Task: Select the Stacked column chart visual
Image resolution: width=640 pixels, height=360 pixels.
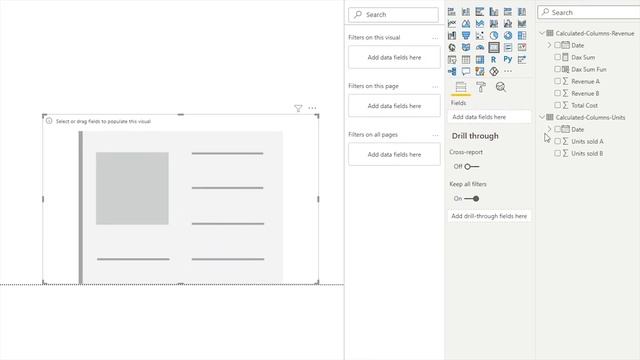Action: [x=466, y=12]
